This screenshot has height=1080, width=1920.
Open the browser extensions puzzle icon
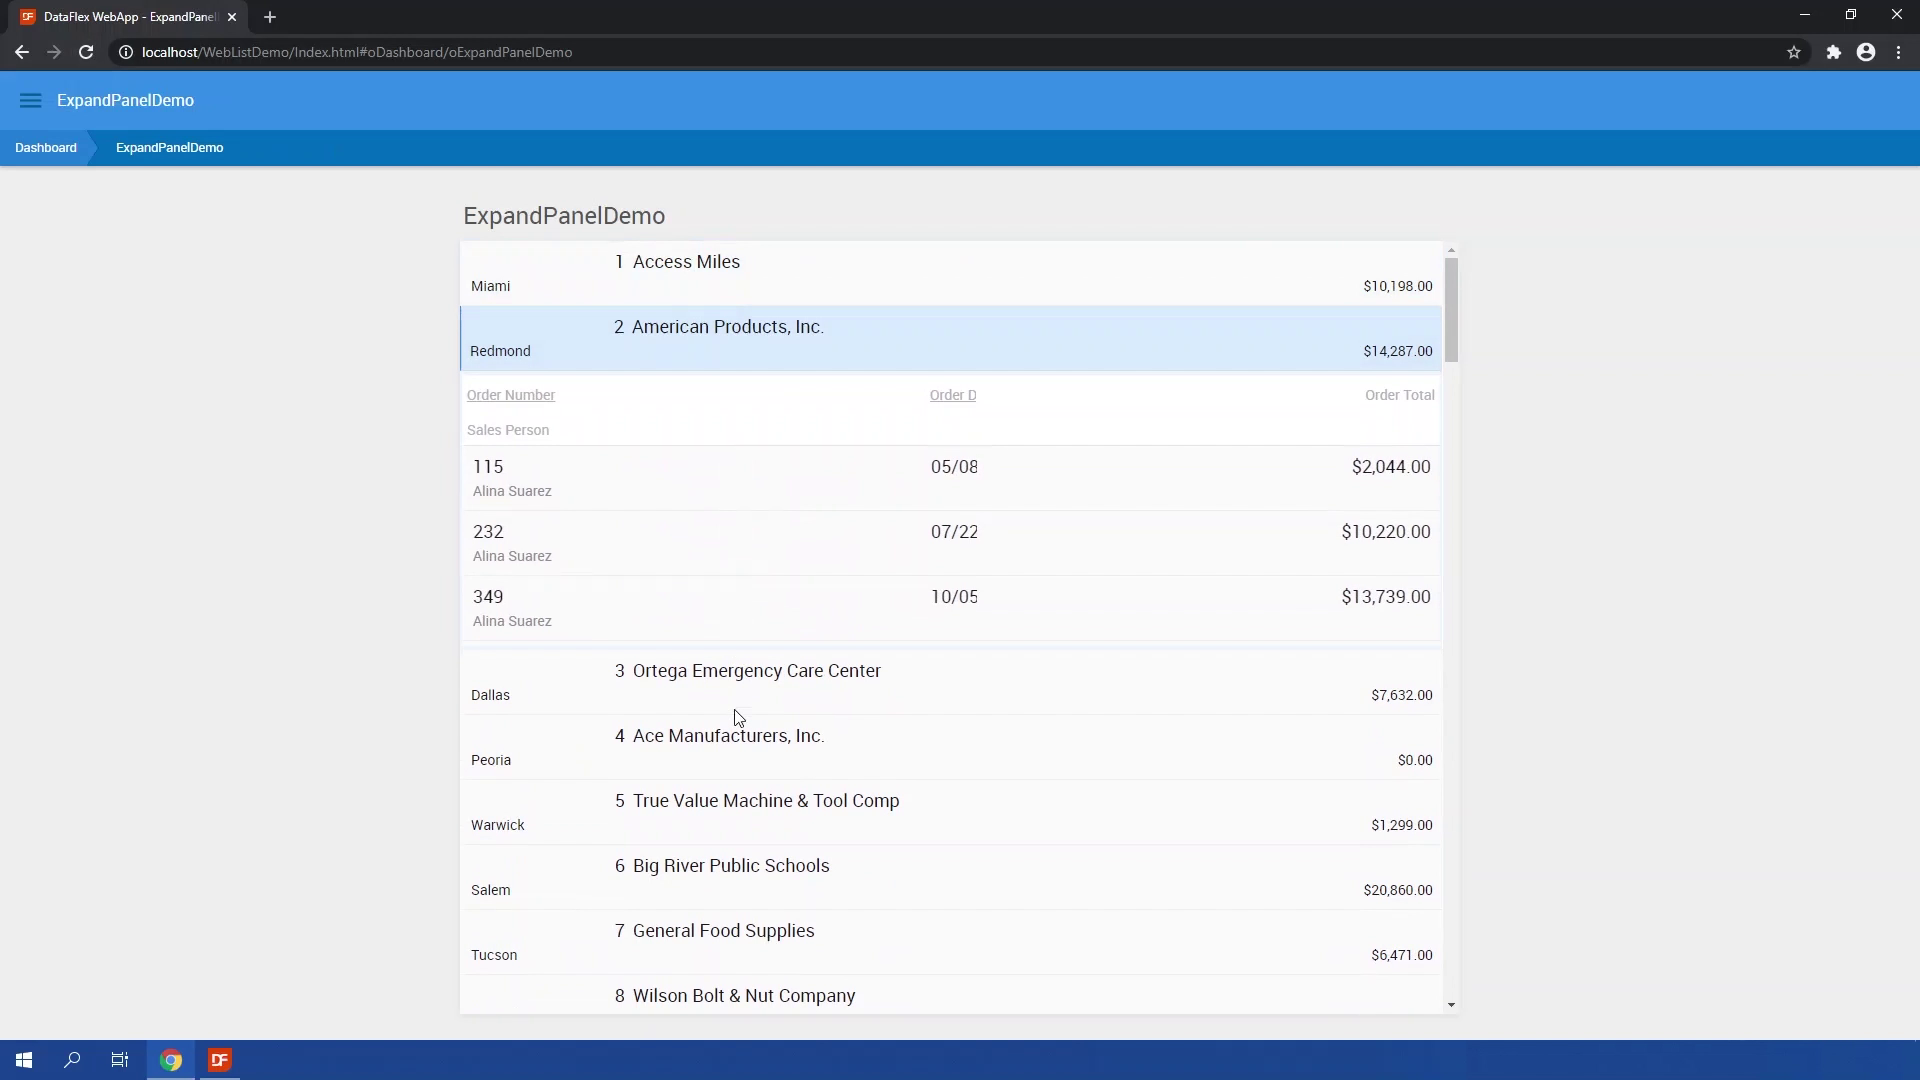[x=1833, y=52]
